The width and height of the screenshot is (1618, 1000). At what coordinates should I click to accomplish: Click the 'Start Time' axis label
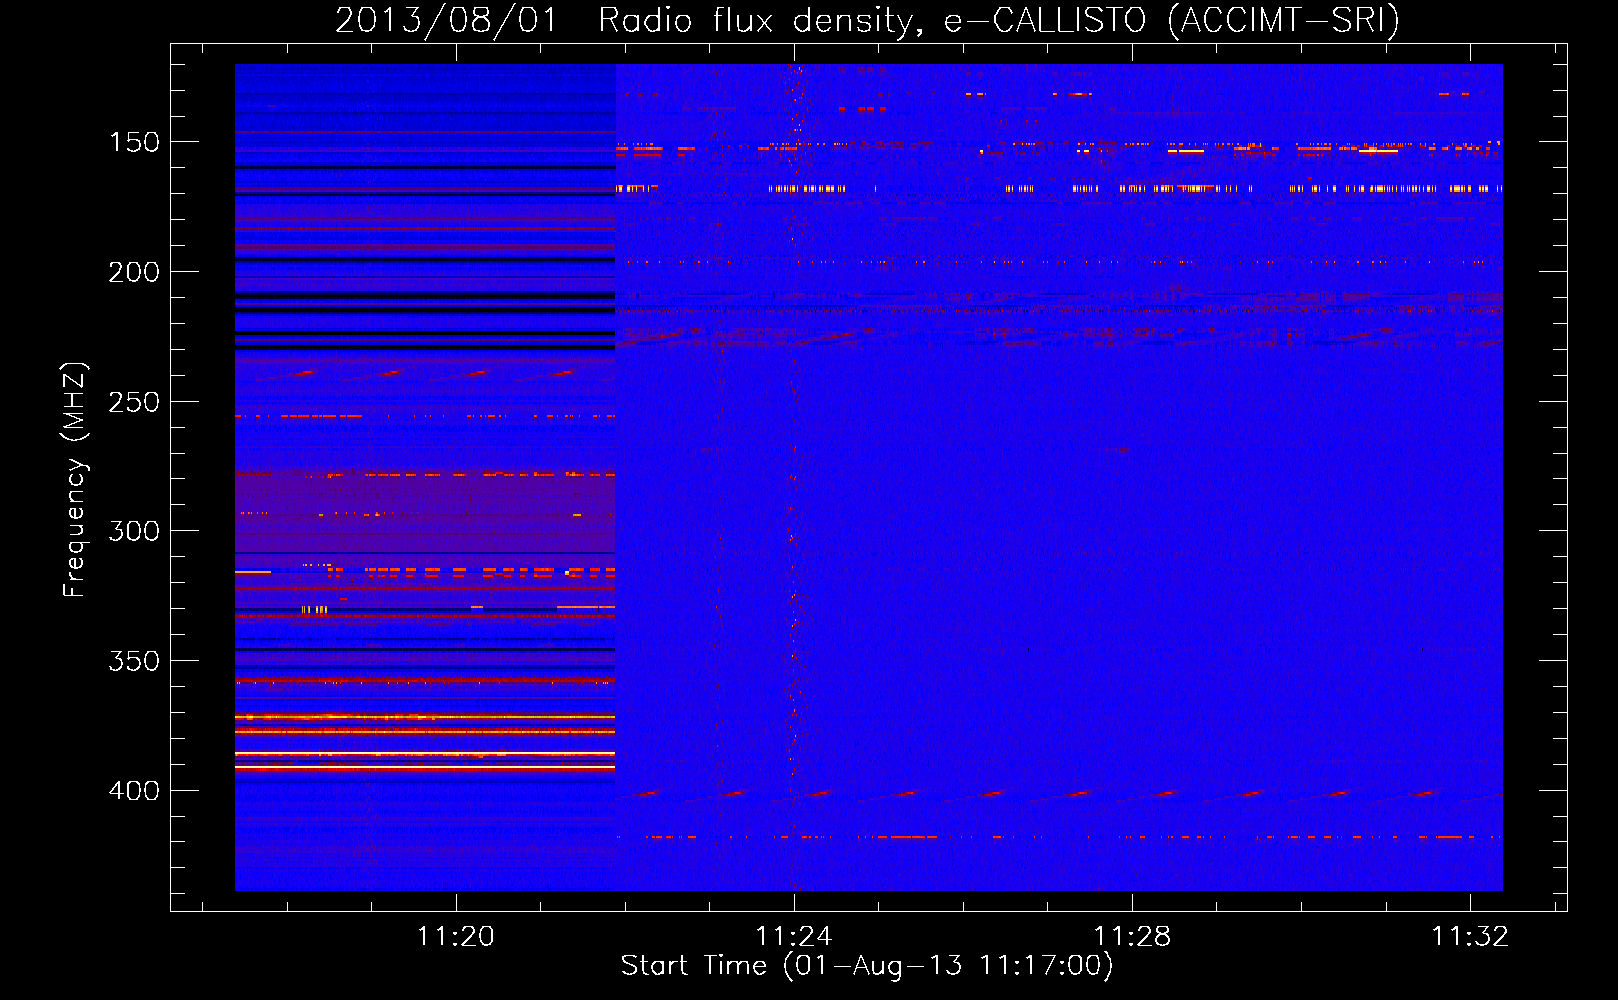tap(866, 966)
